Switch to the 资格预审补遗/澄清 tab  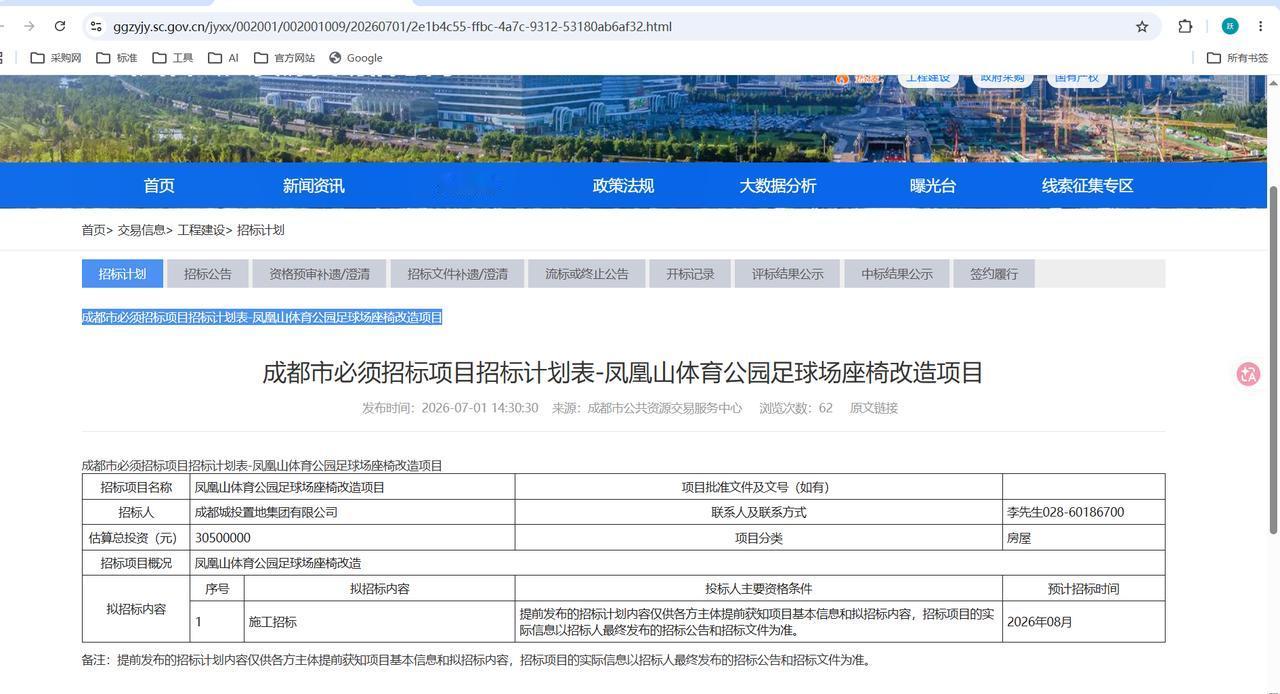click(319, 274)
